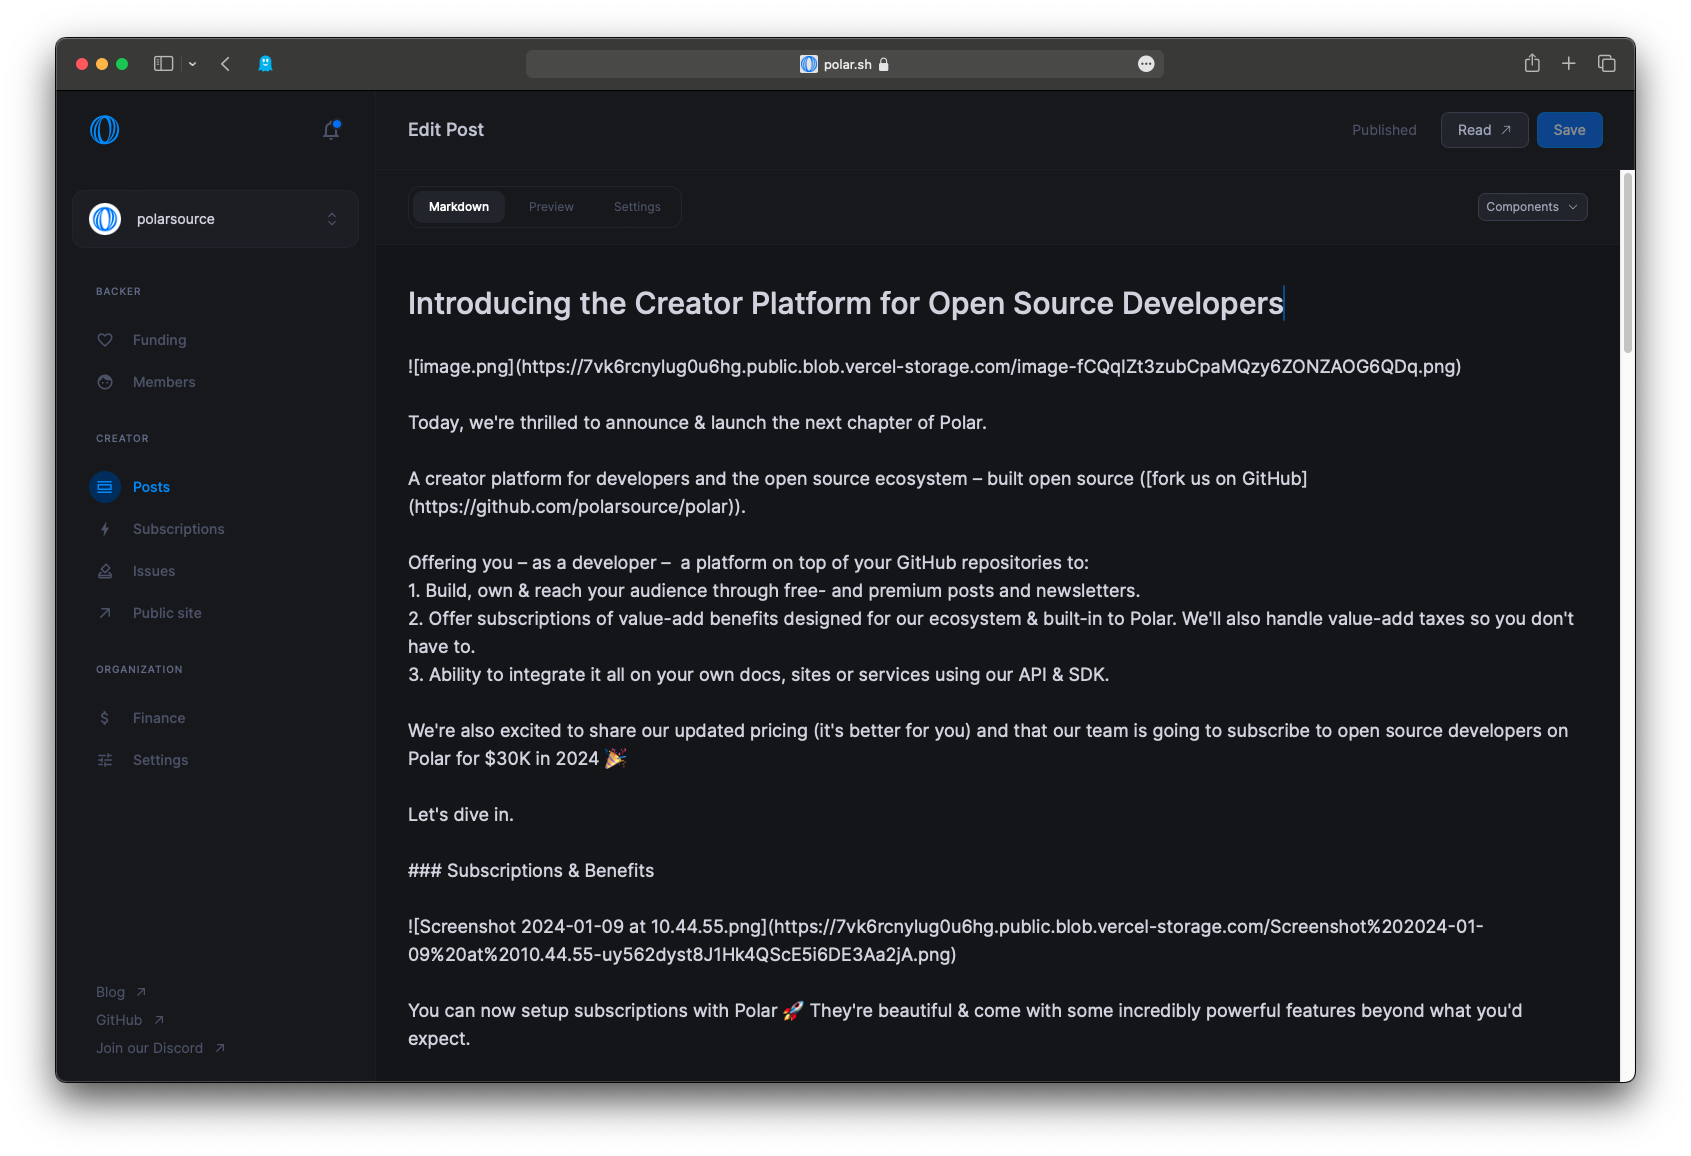Click the Settings sliders icon in the sidebar
1691x1156 pixels.
[105, 760]
